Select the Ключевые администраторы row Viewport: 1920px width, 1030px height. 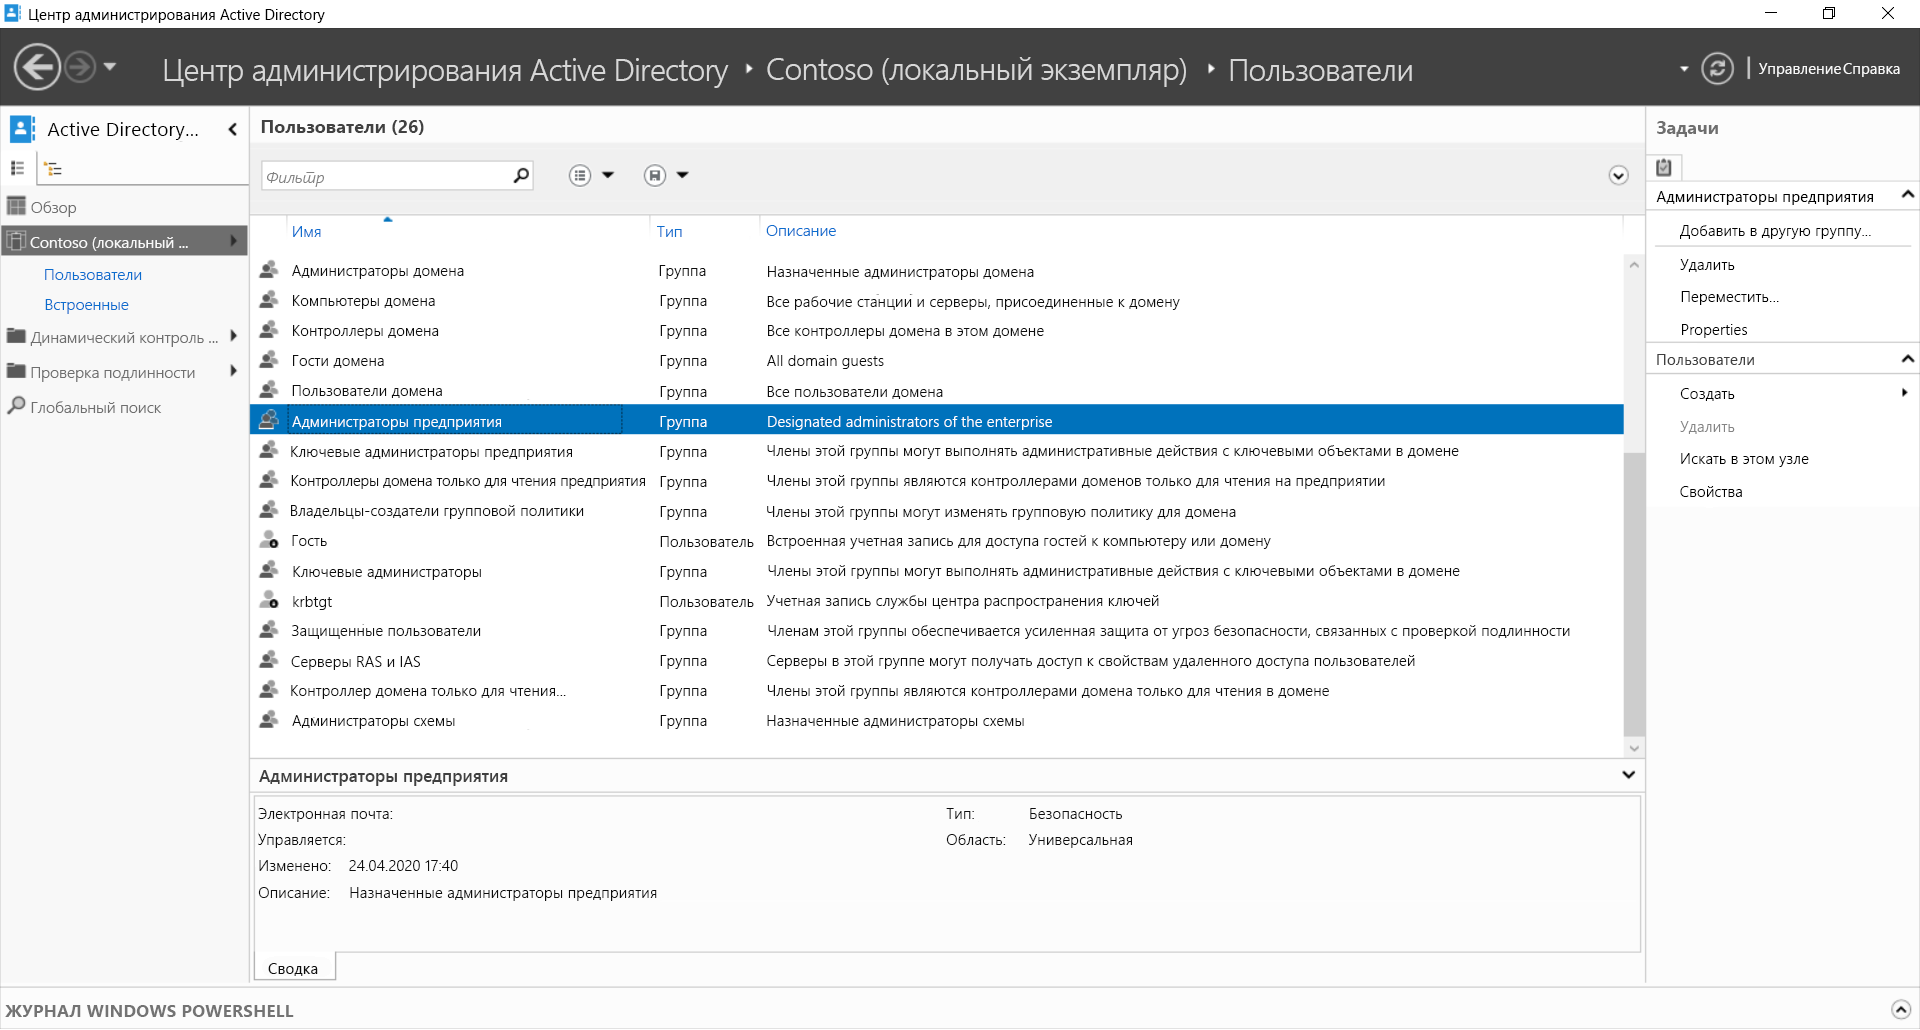(x=936, y=571)
